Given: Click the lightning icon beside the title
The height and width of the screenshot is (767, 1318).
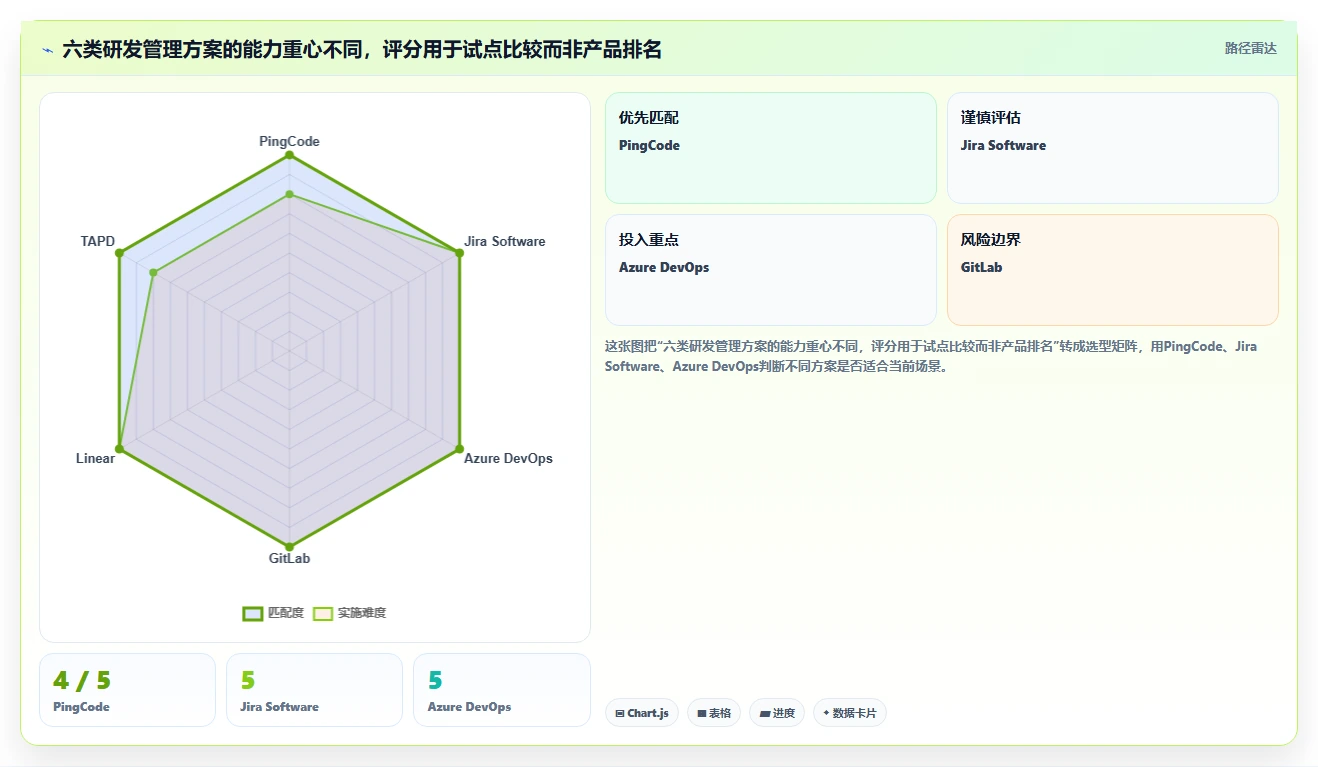Looking at the screenshot, I should (47, 50).
